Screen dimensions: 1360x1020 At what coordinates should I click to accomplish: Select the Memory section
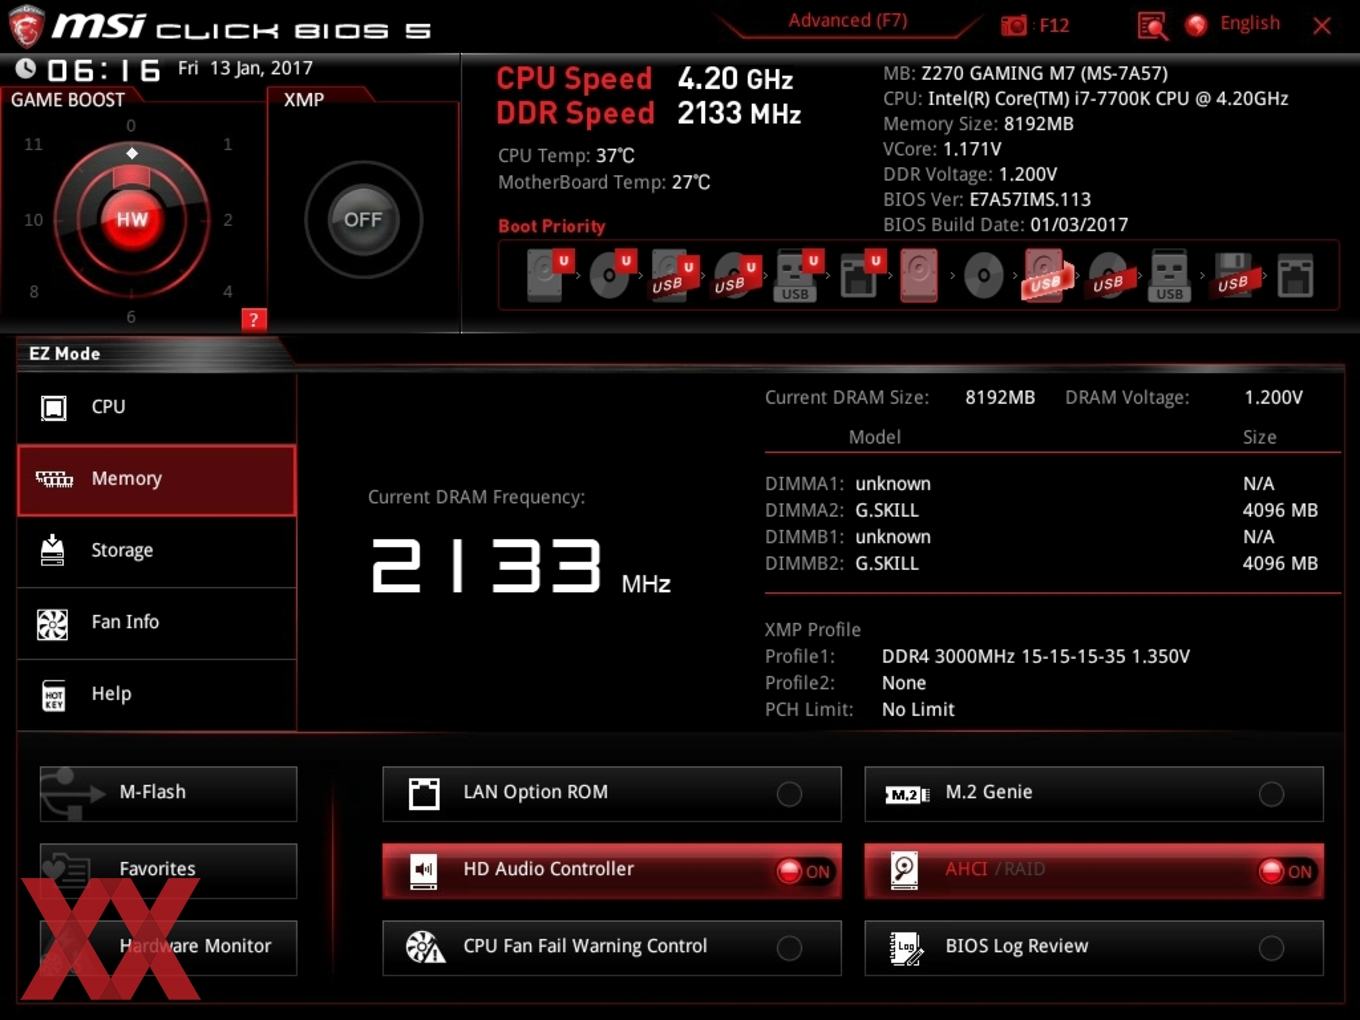(x=157, y=480)
